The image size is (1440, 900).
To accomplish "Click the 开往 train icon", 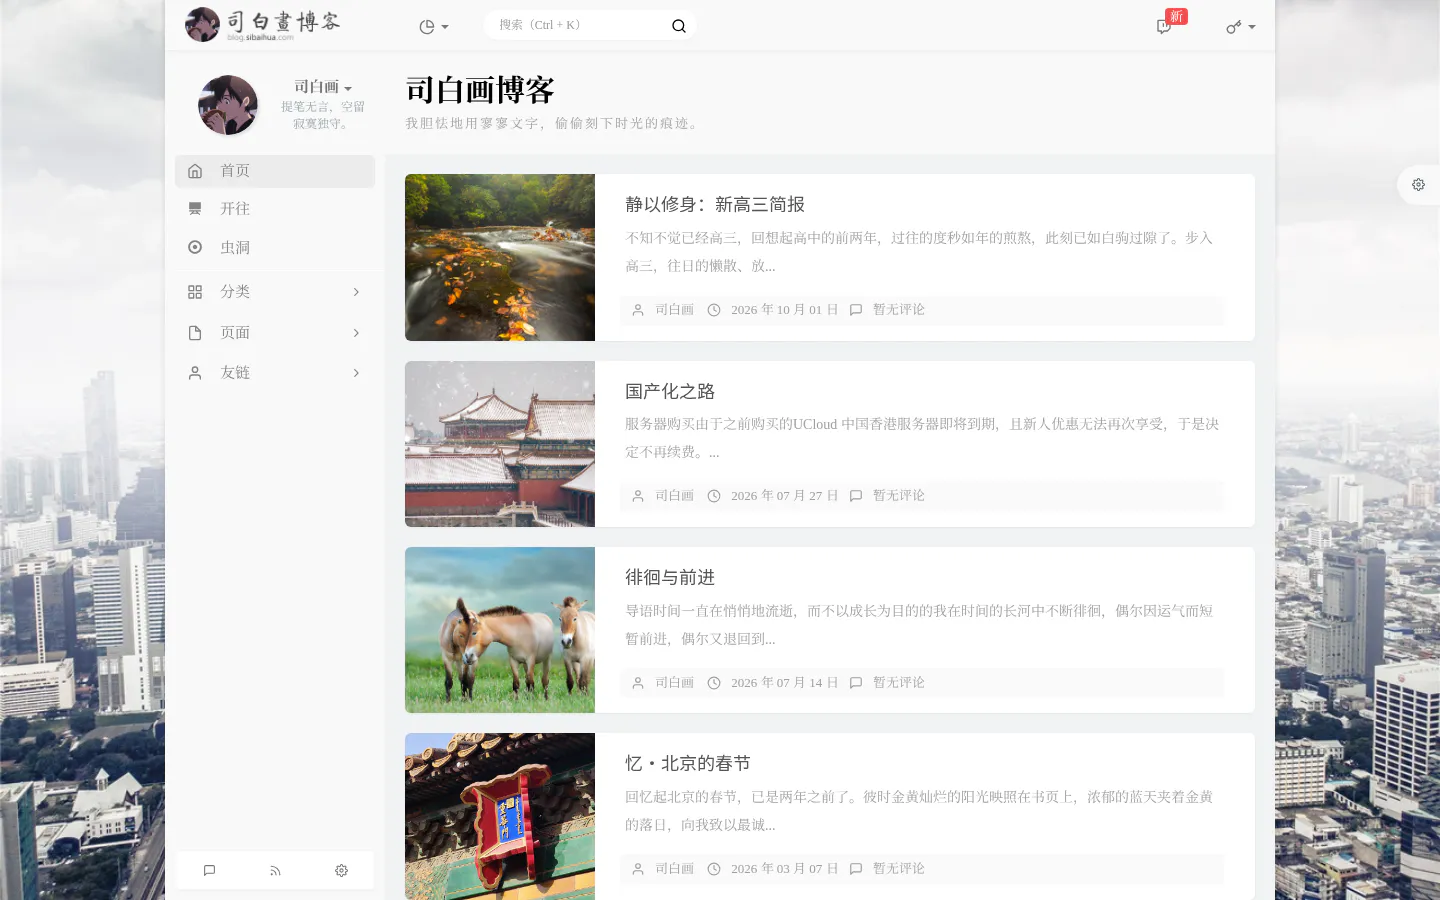I will (195, 209).
